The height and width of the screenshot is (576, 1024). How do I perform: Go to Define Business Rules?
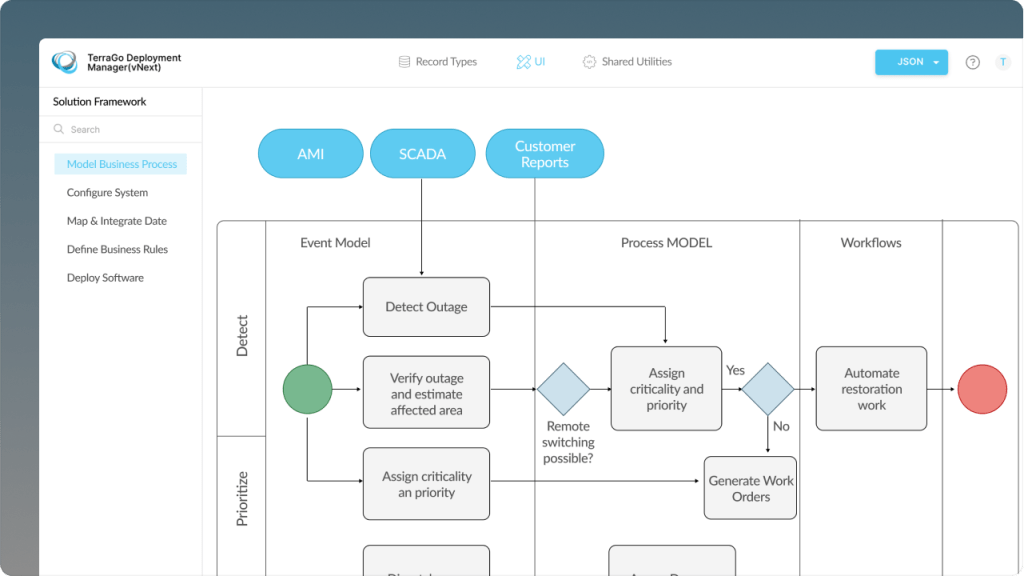click(117, 250)
